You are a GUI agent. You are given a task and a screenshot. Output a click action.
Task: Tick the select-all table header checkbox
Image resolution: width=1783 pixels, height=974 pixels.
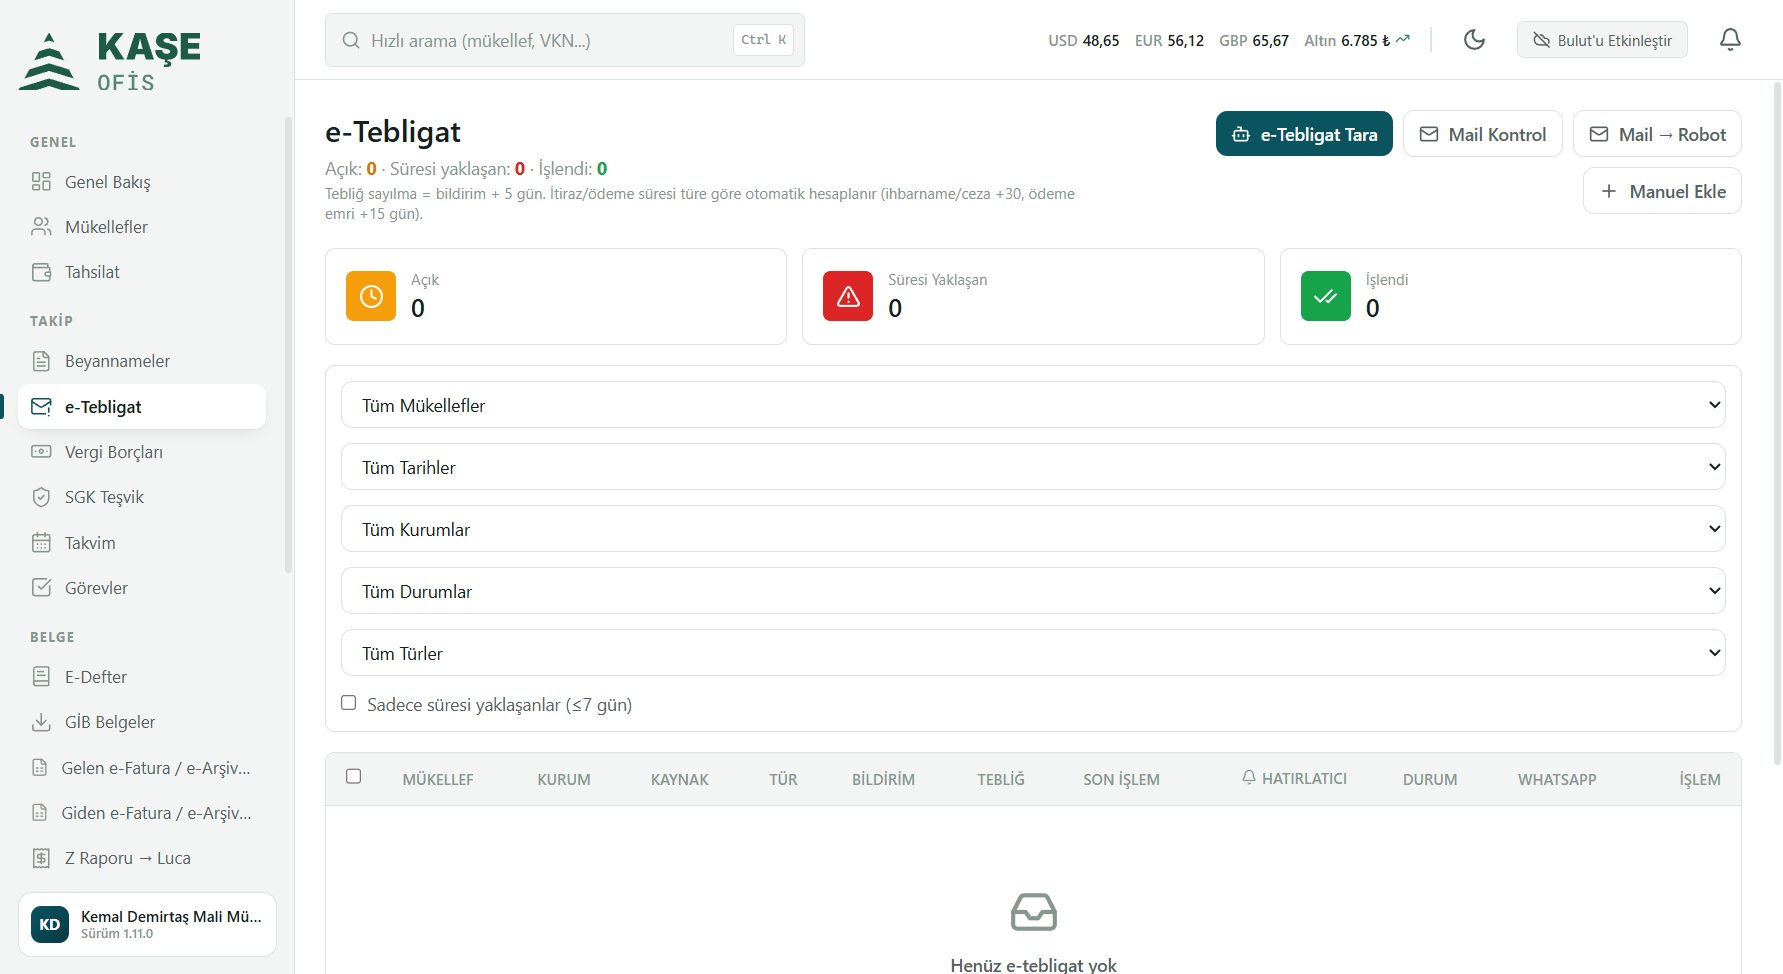[353, 777]
